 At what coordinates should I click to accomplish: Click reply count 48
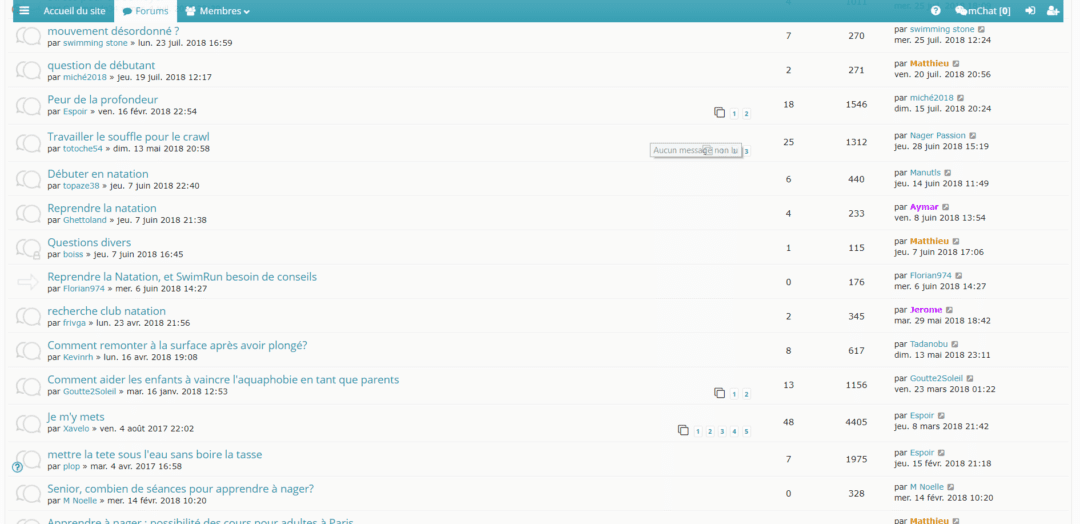(x=789, y=422)
